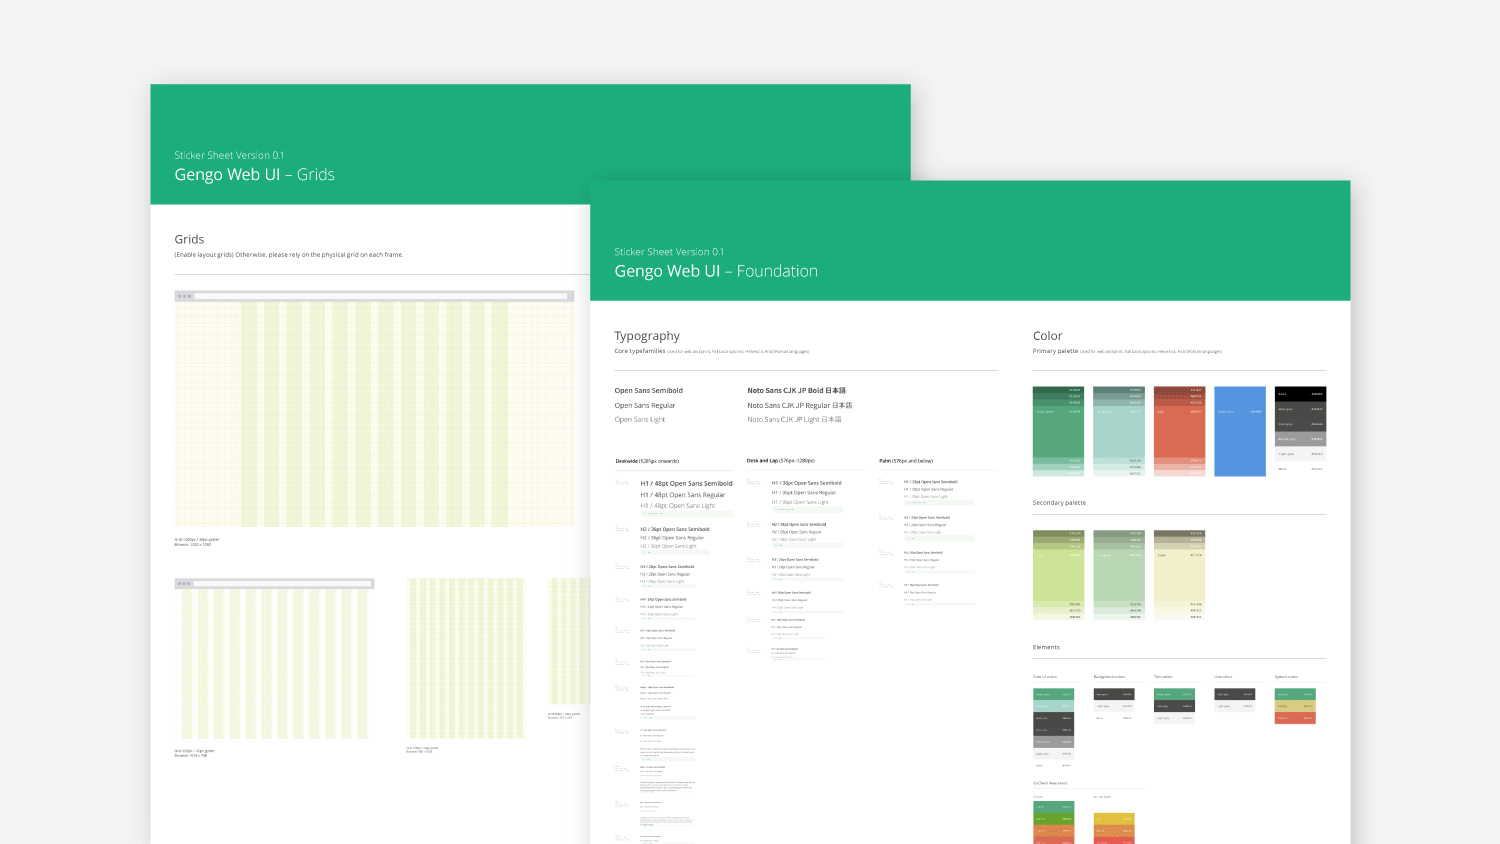1500x844 pixels.
Task: Select the mint teal primary palette swatch
Action: 1118,431
